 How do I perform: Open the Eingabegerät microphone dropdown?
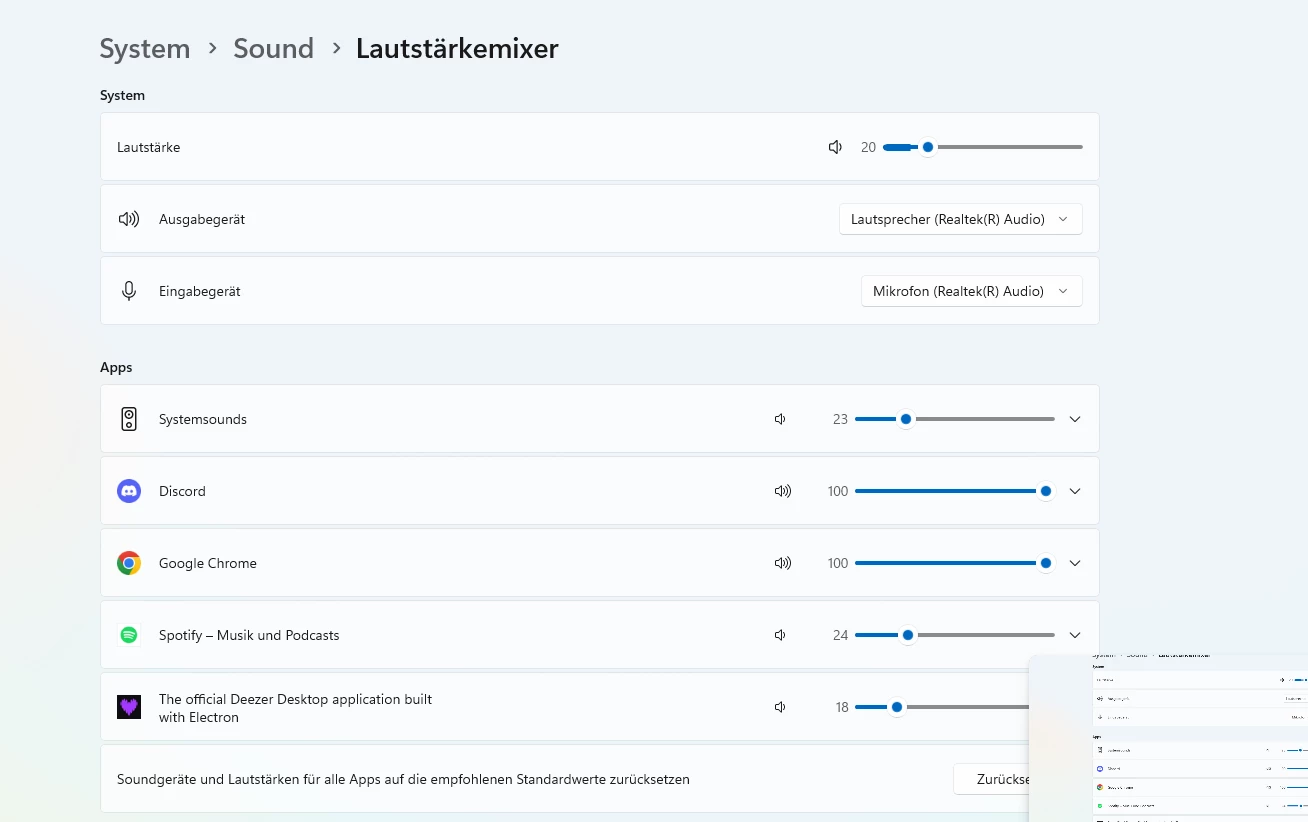pyautogui.click(x=971, y=291)
